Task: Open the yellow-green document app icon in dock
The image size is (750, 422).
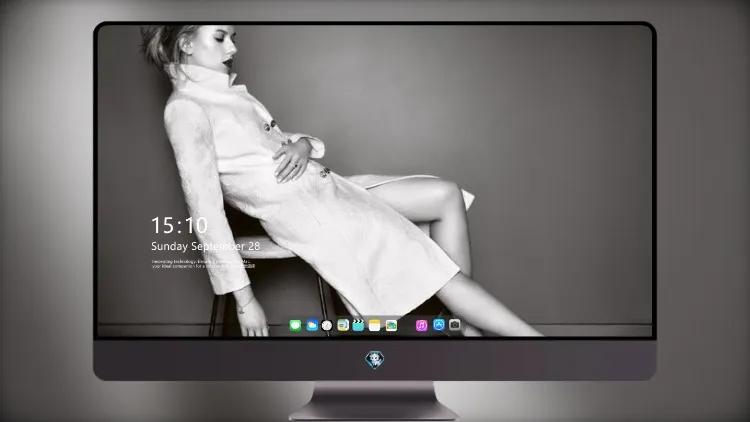Action: click(x=343, y=325)
